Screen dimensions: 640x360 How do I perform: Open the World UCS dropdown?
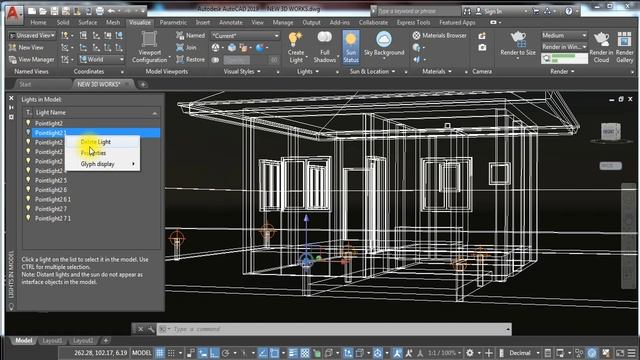101,60
